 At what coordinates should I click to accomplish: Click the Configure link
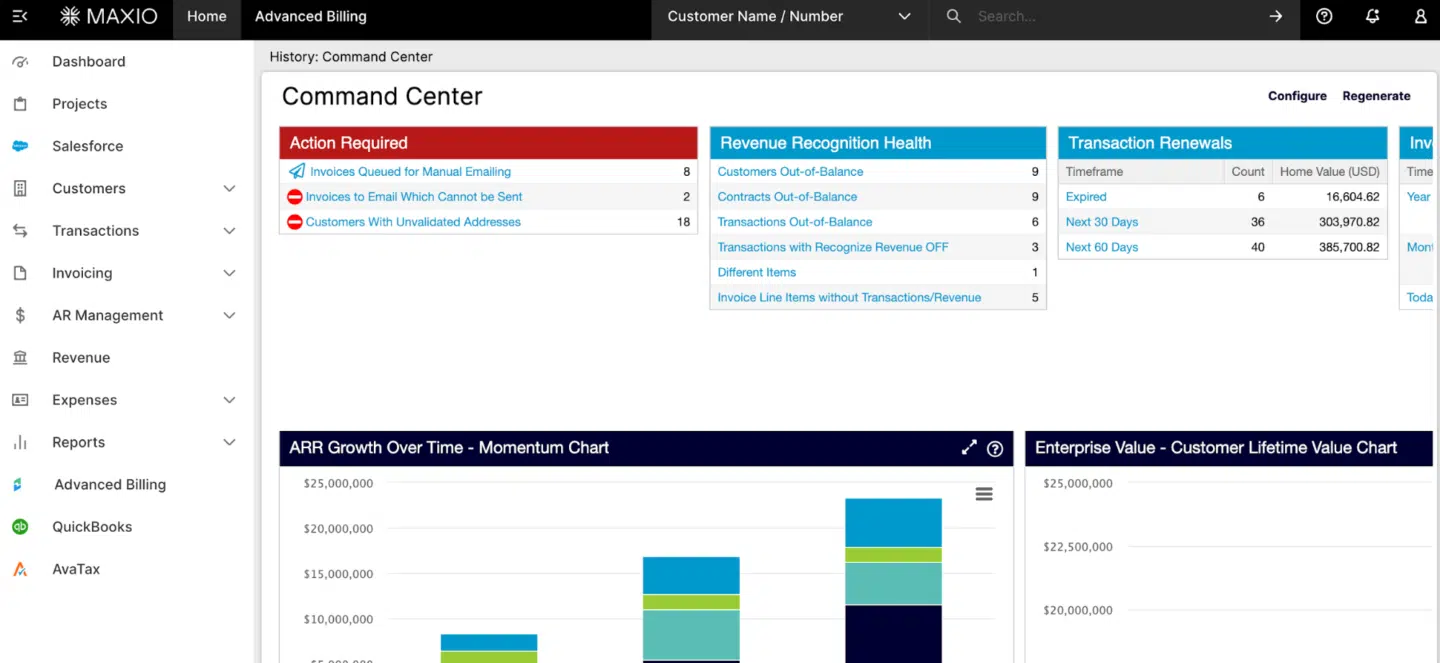pyautogui.click(x=1297, y=95)
